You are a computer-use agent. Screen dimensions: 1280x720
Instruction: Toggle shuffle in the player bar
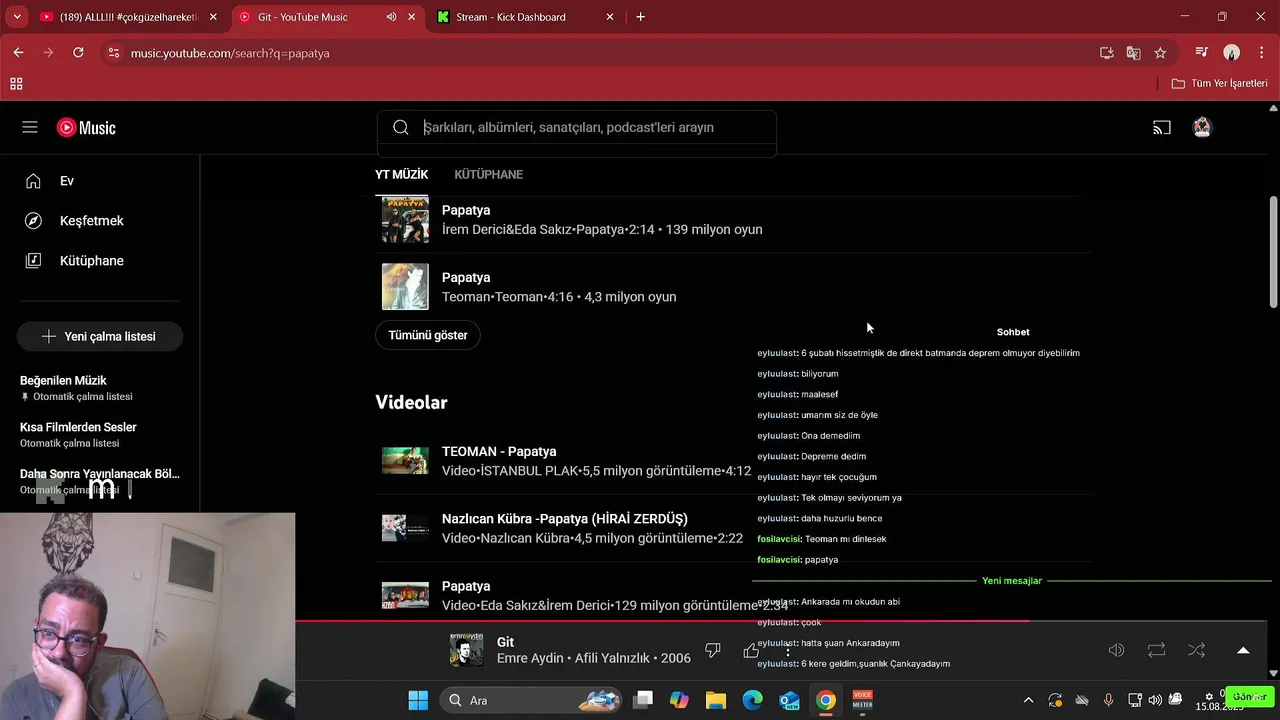pos(1196,650)
